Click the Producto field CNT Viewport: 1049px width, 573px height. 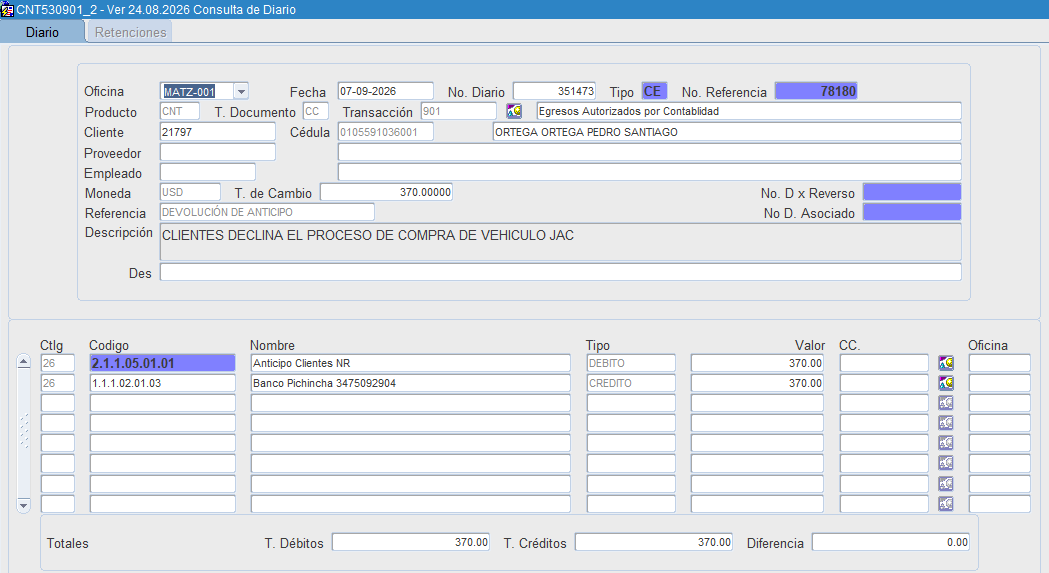[180, 111]
